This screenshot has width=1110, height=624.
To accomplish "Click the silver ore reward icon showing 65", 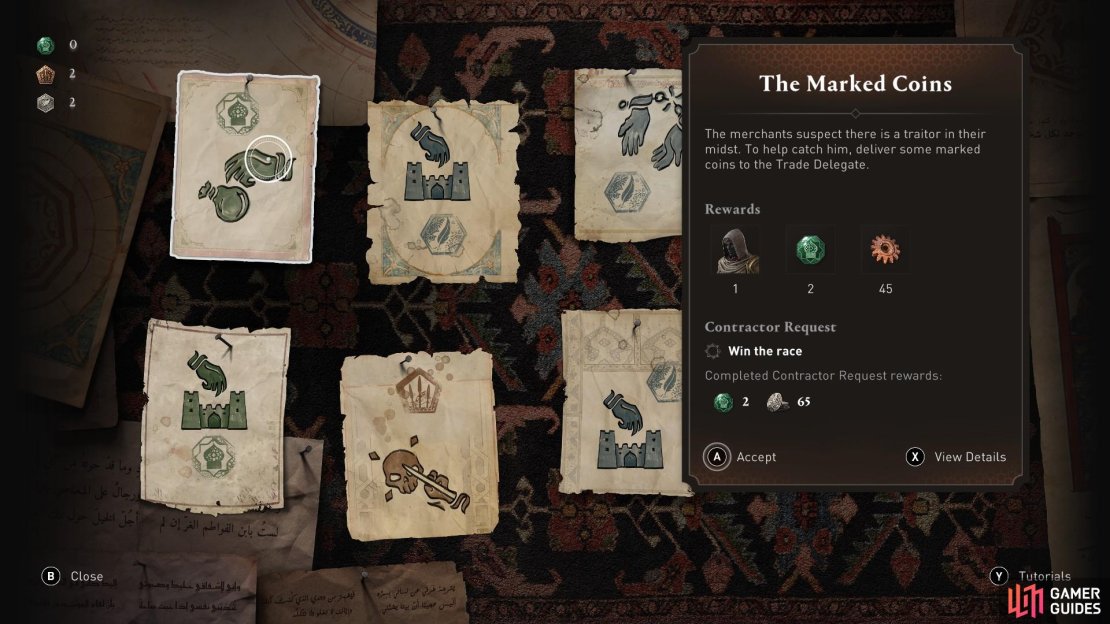I will 778,402.
